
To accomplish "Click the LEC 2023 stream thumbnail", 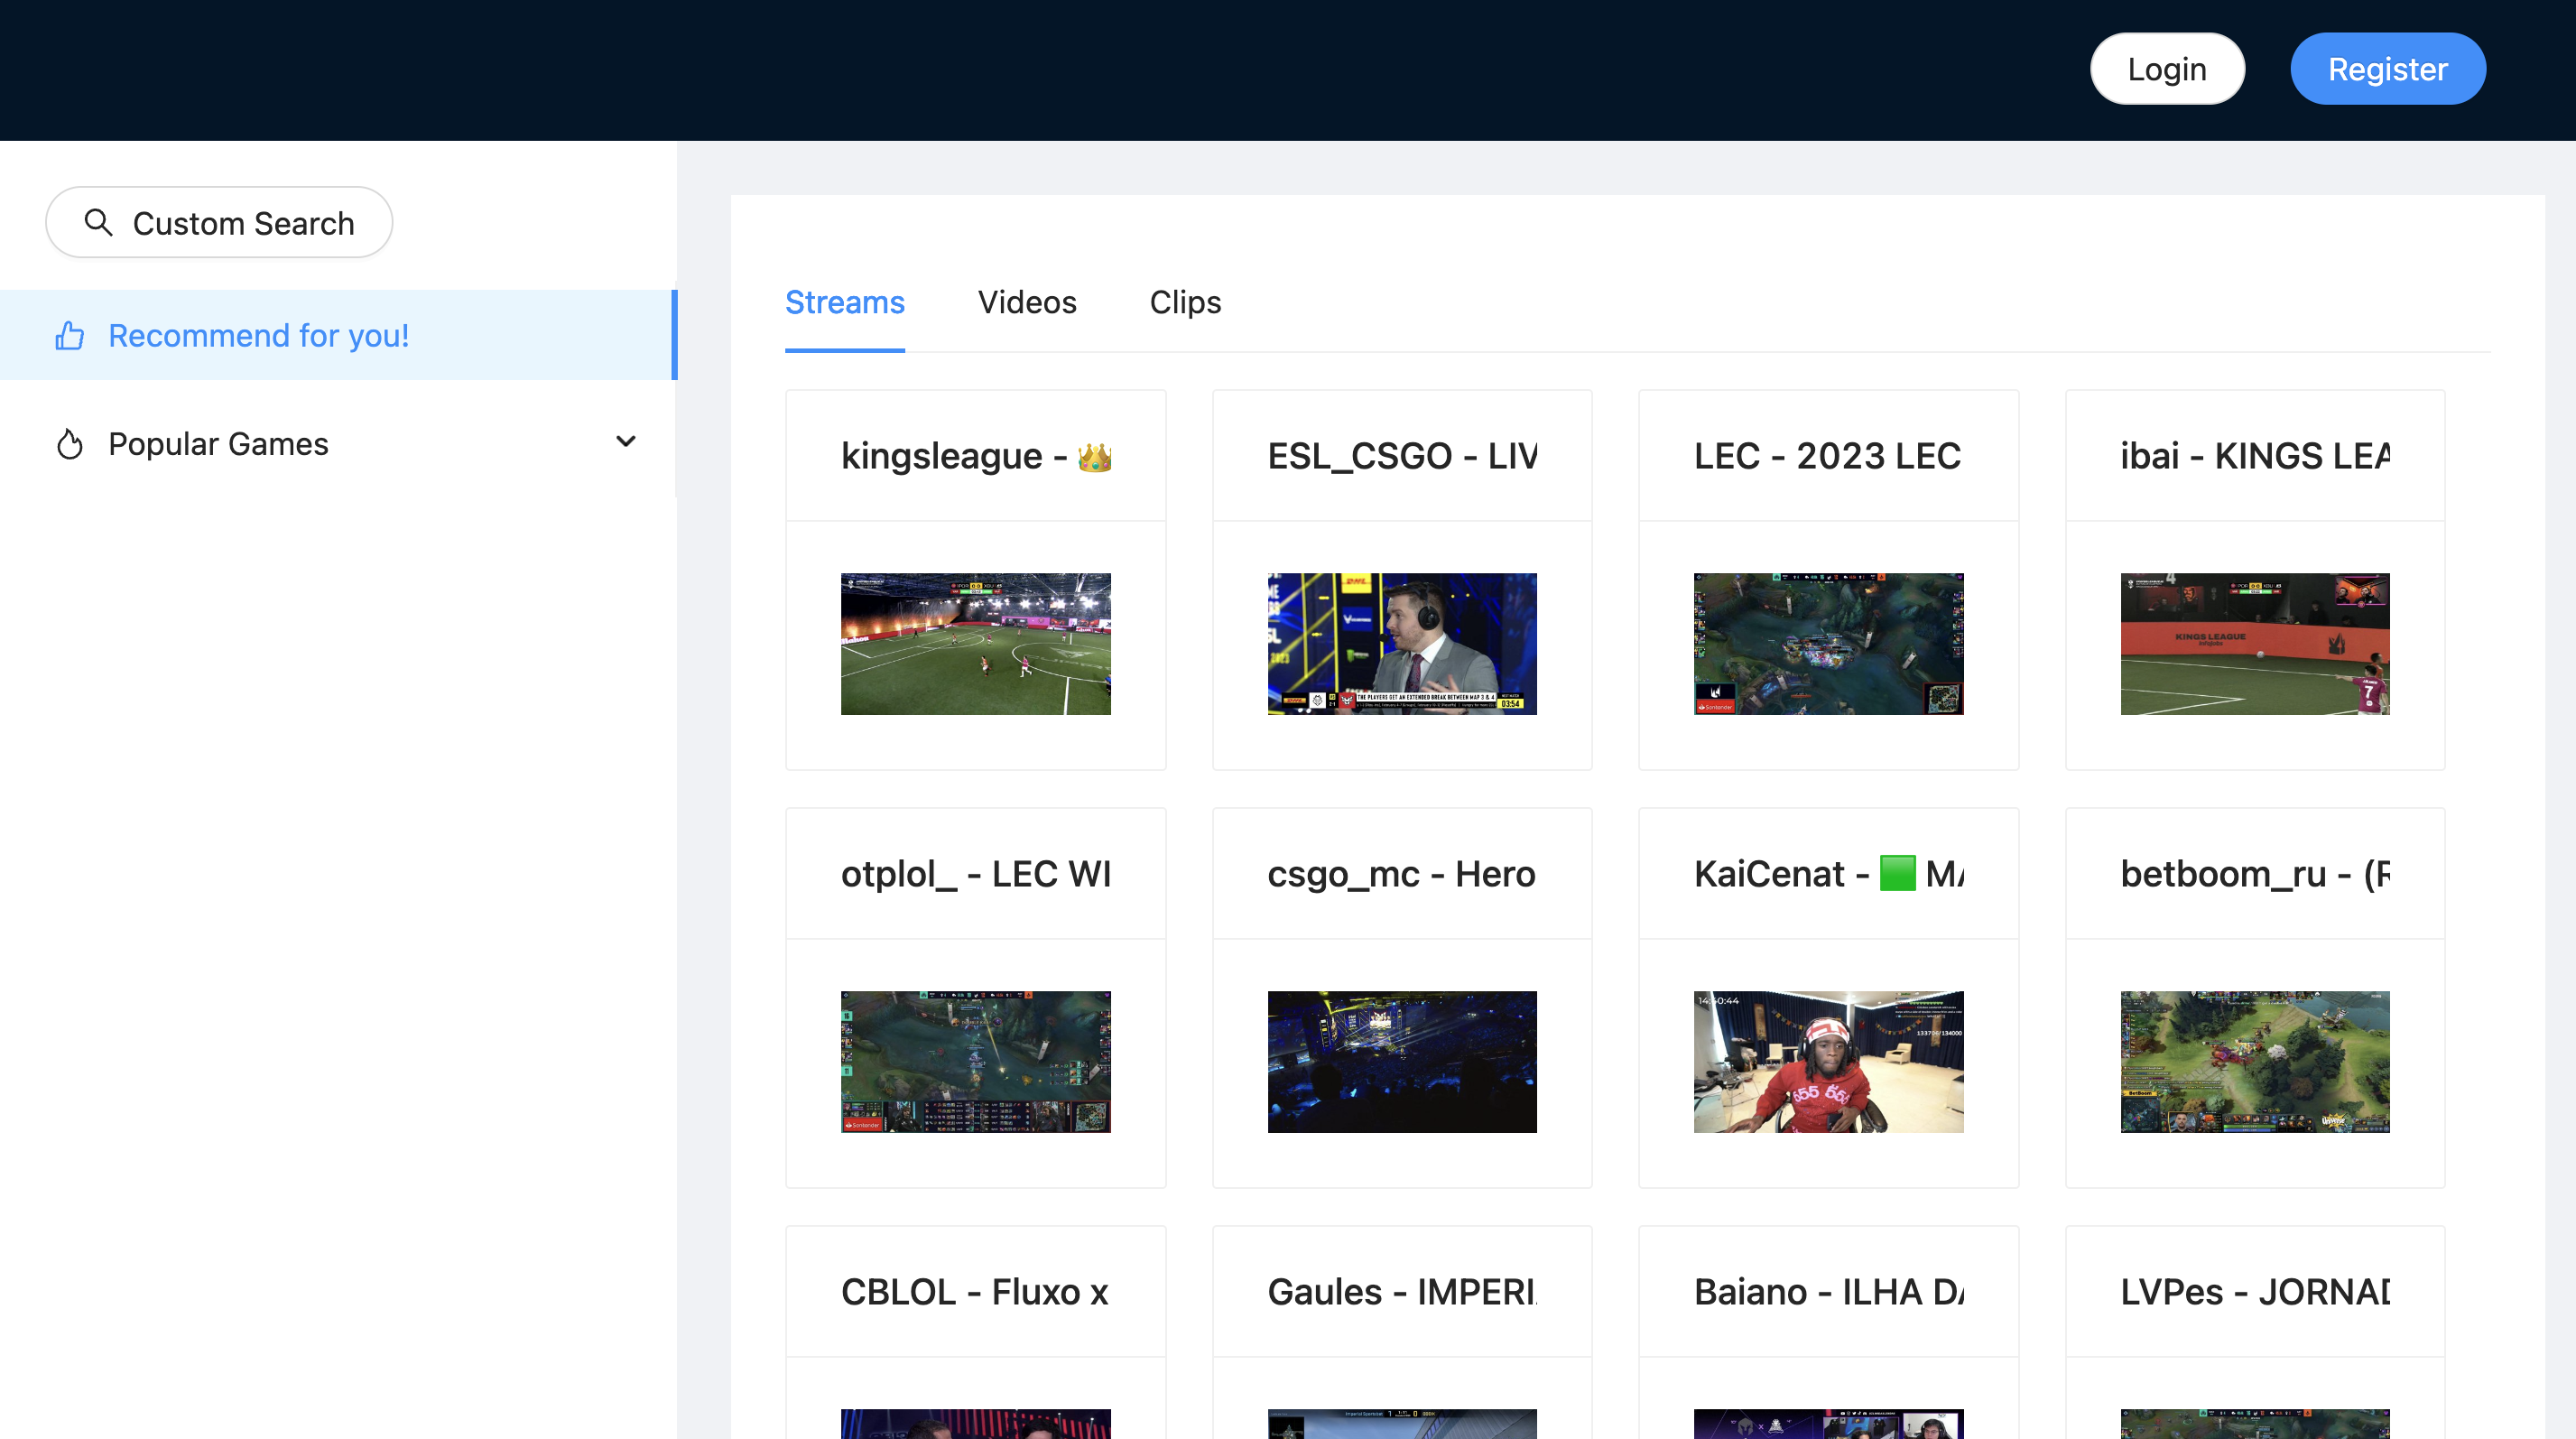I will (1828, 643).
